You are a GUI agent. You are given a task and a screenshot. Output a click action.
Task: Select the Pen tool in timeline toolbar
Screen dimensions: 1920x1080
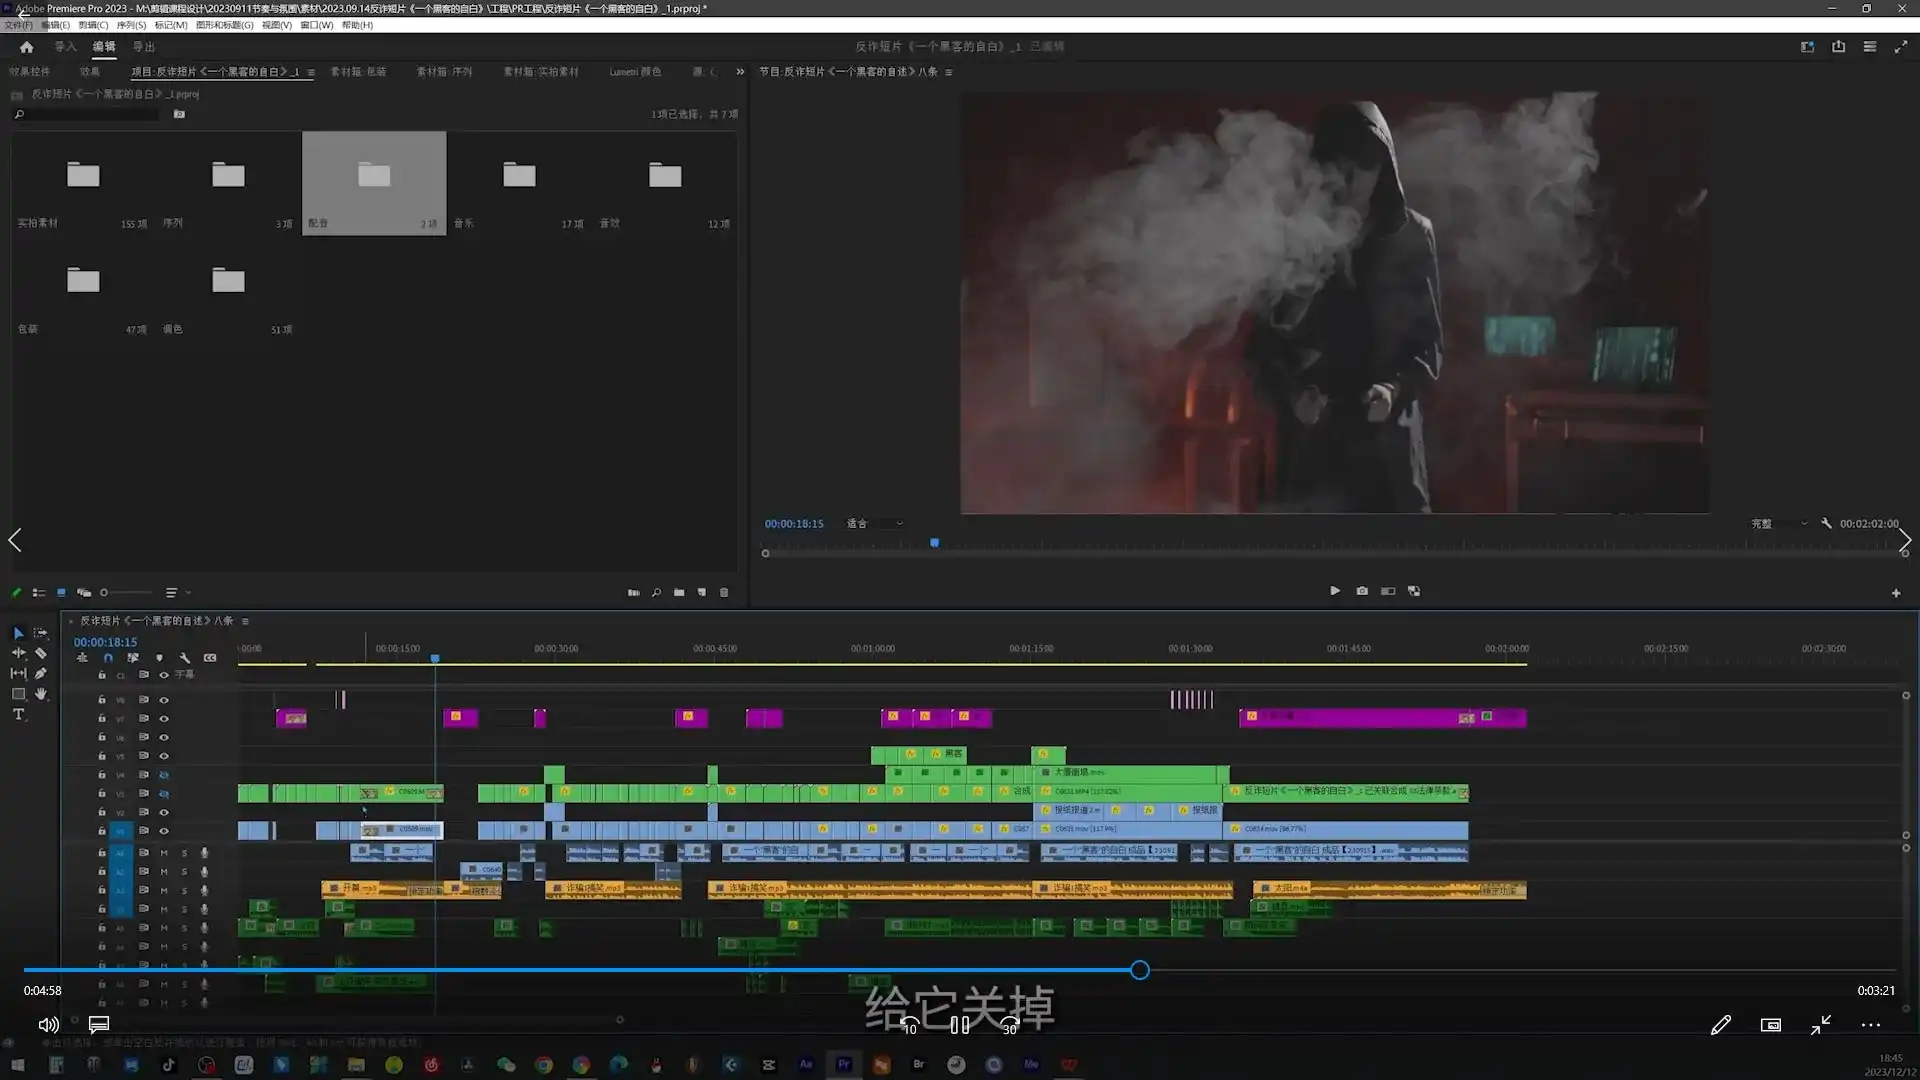[x=41, y=673]
